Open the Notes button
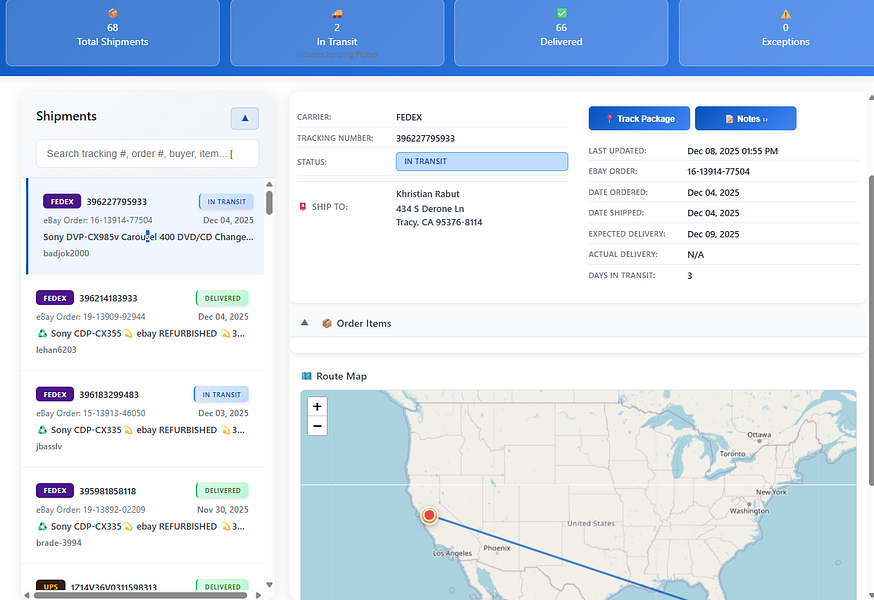 (x=745, y=118)
